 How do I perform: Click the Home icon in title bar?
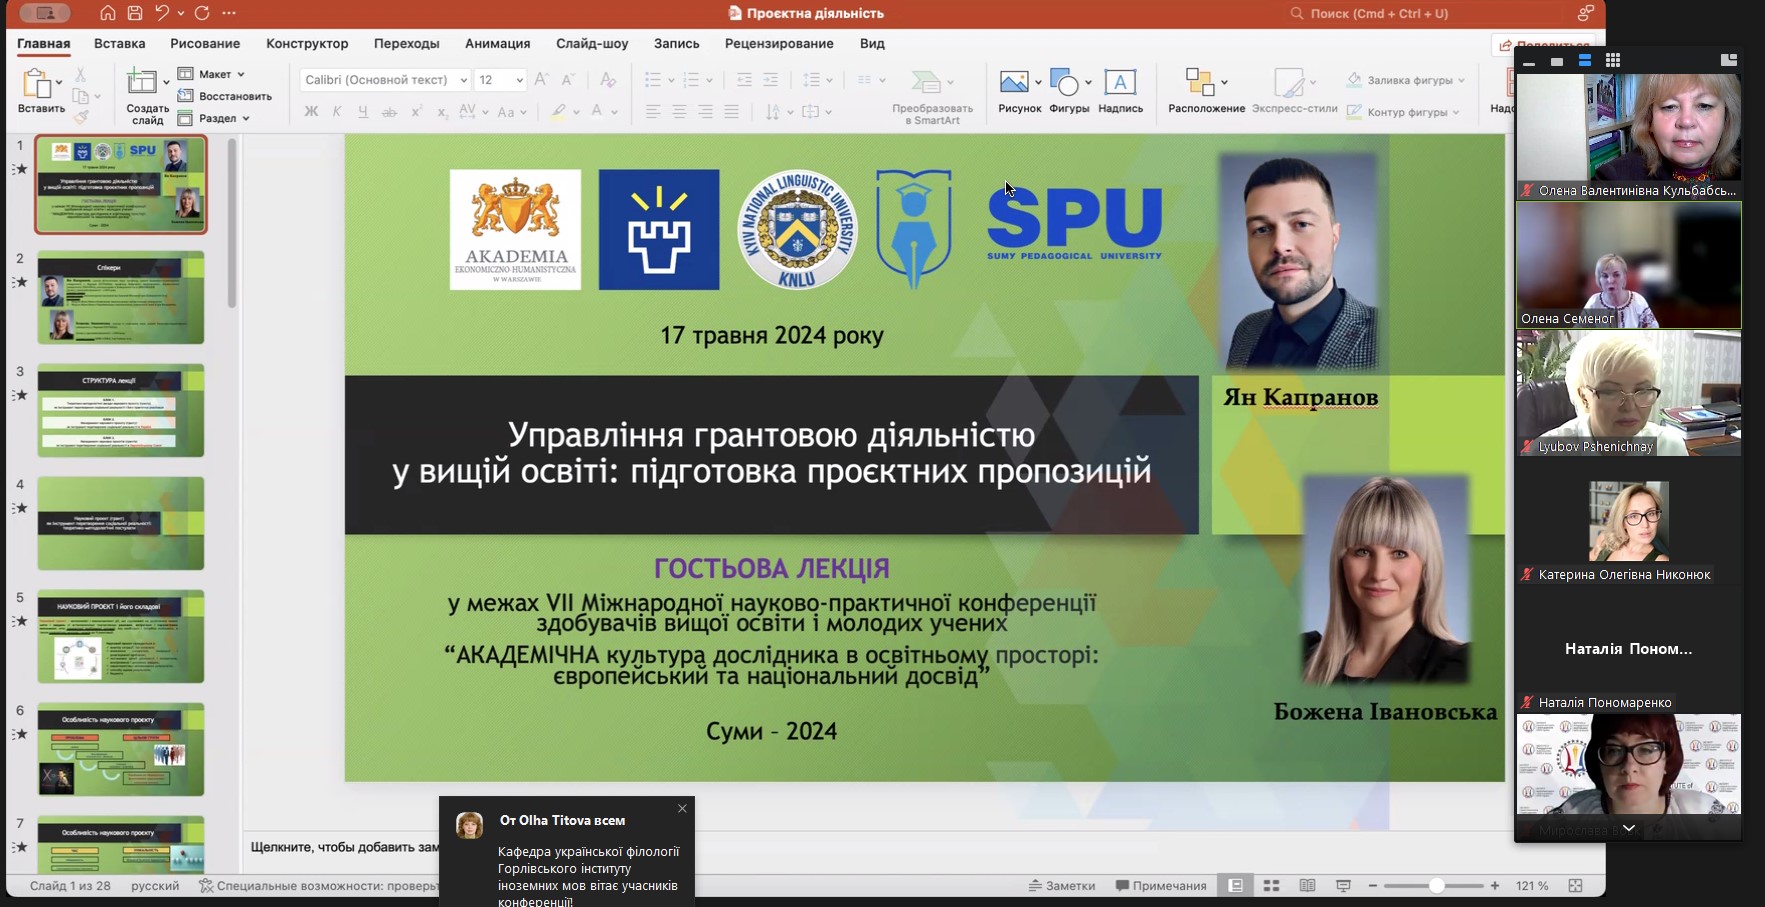click(x=108, y=13)
